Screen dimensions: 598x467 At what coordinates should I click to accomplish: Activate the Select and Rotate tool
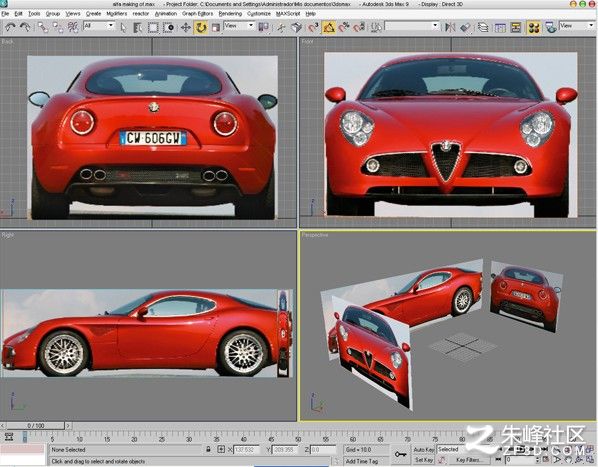pyautogui.click(x=201, y=27)
